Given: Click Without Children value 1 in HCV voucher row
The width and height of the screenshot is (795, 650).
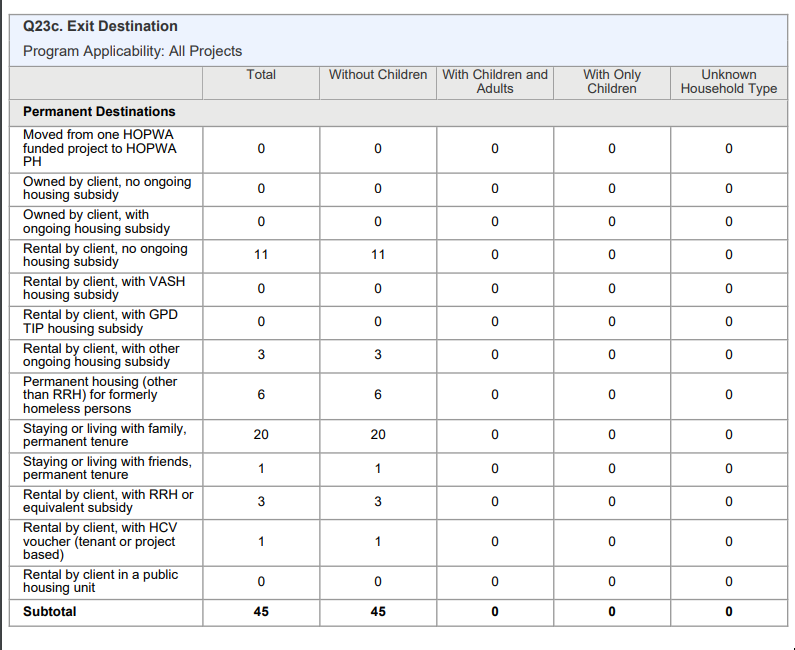Looking at the screenshot, I should pyautogui.click(x=378, y=541).
